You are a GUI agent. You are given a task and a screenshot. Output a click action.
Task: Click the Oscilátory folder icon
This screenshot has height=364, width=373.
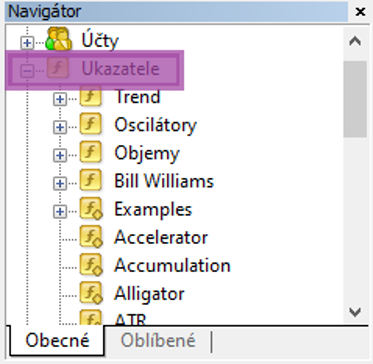pyautogui.click(x=90, y=124)
